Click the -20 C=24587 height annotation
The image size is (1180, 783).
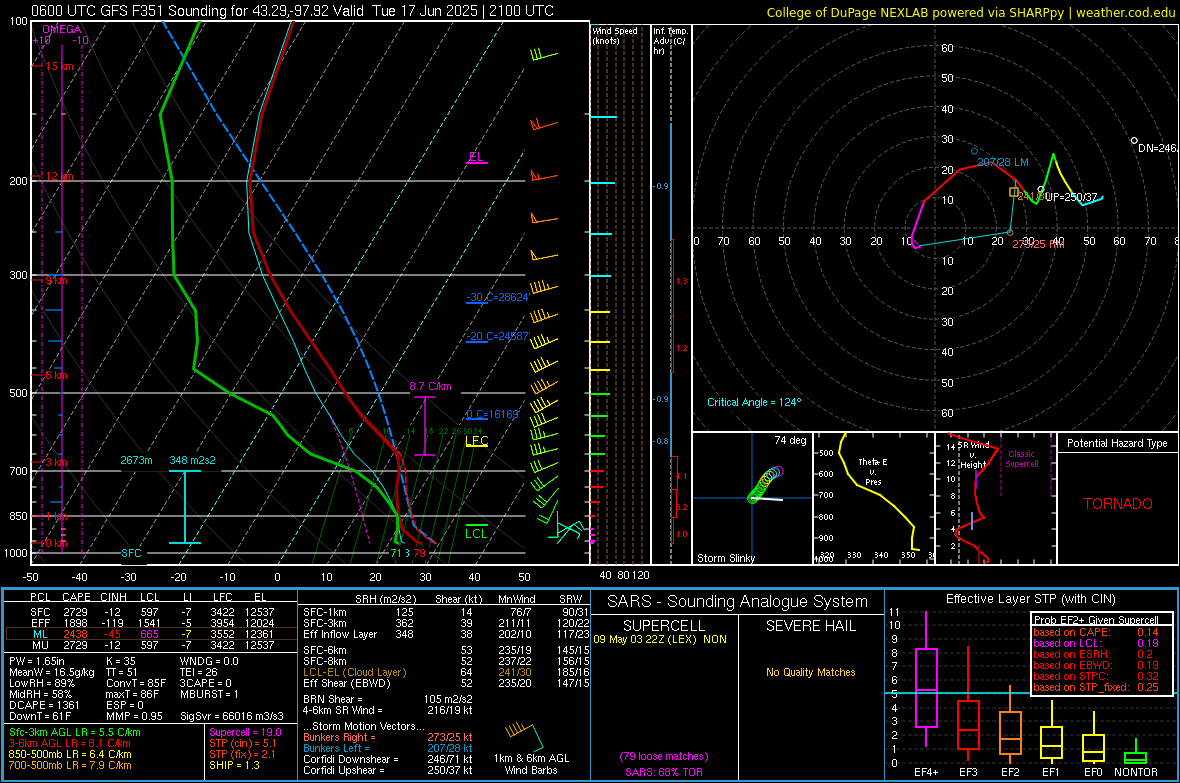(498, 336)
